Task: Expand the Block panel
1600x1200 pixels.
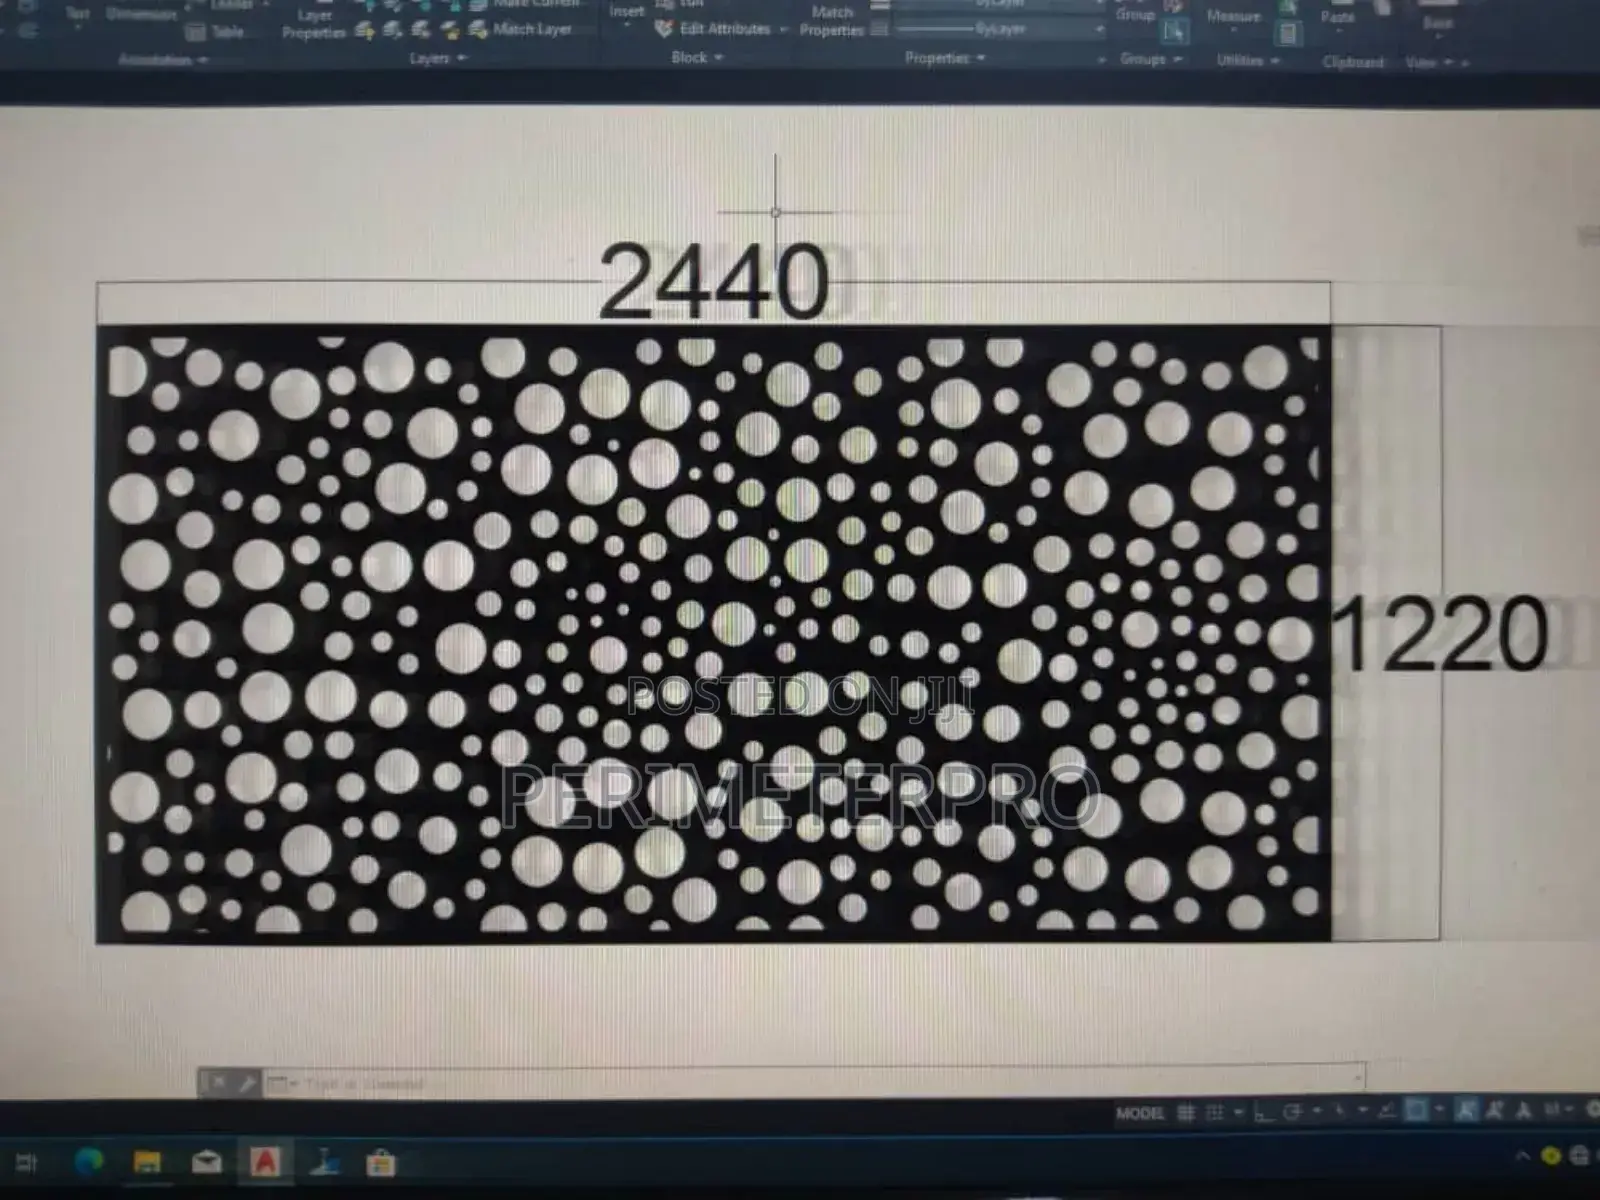Action: [x=697, y=58]
